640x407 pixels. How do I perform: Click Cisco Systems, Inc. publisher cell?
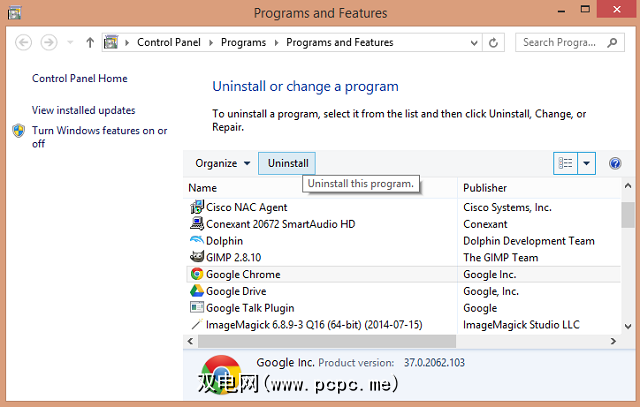pos(507,207)
